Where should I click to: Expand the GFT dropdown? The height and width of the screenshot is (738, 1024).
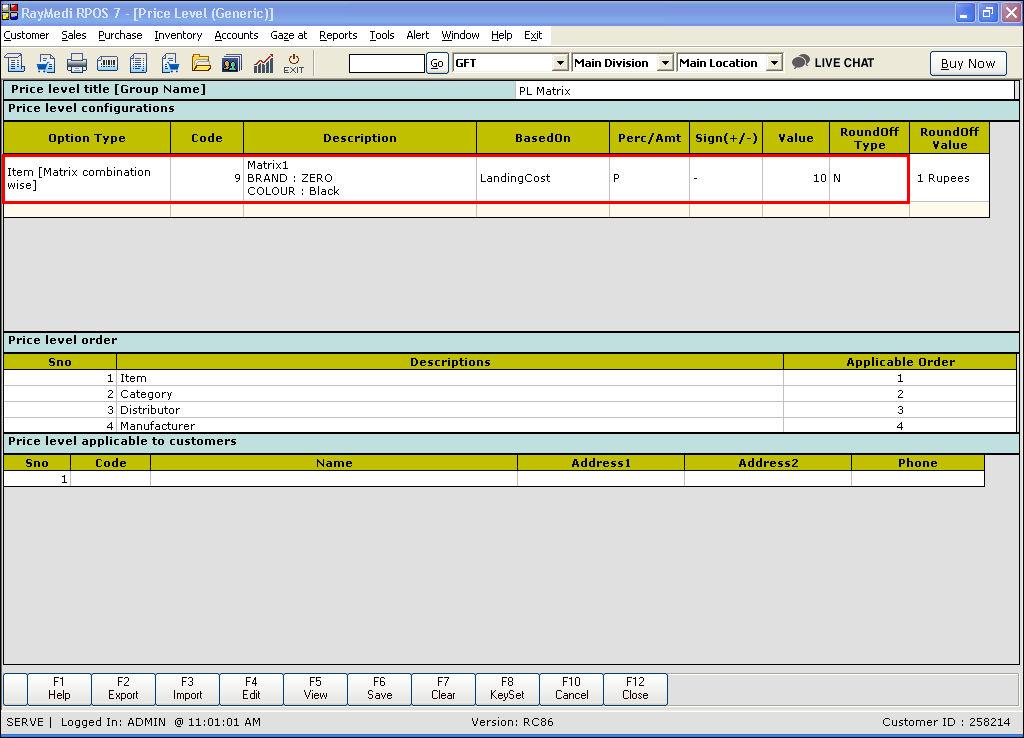coord(559,63)
